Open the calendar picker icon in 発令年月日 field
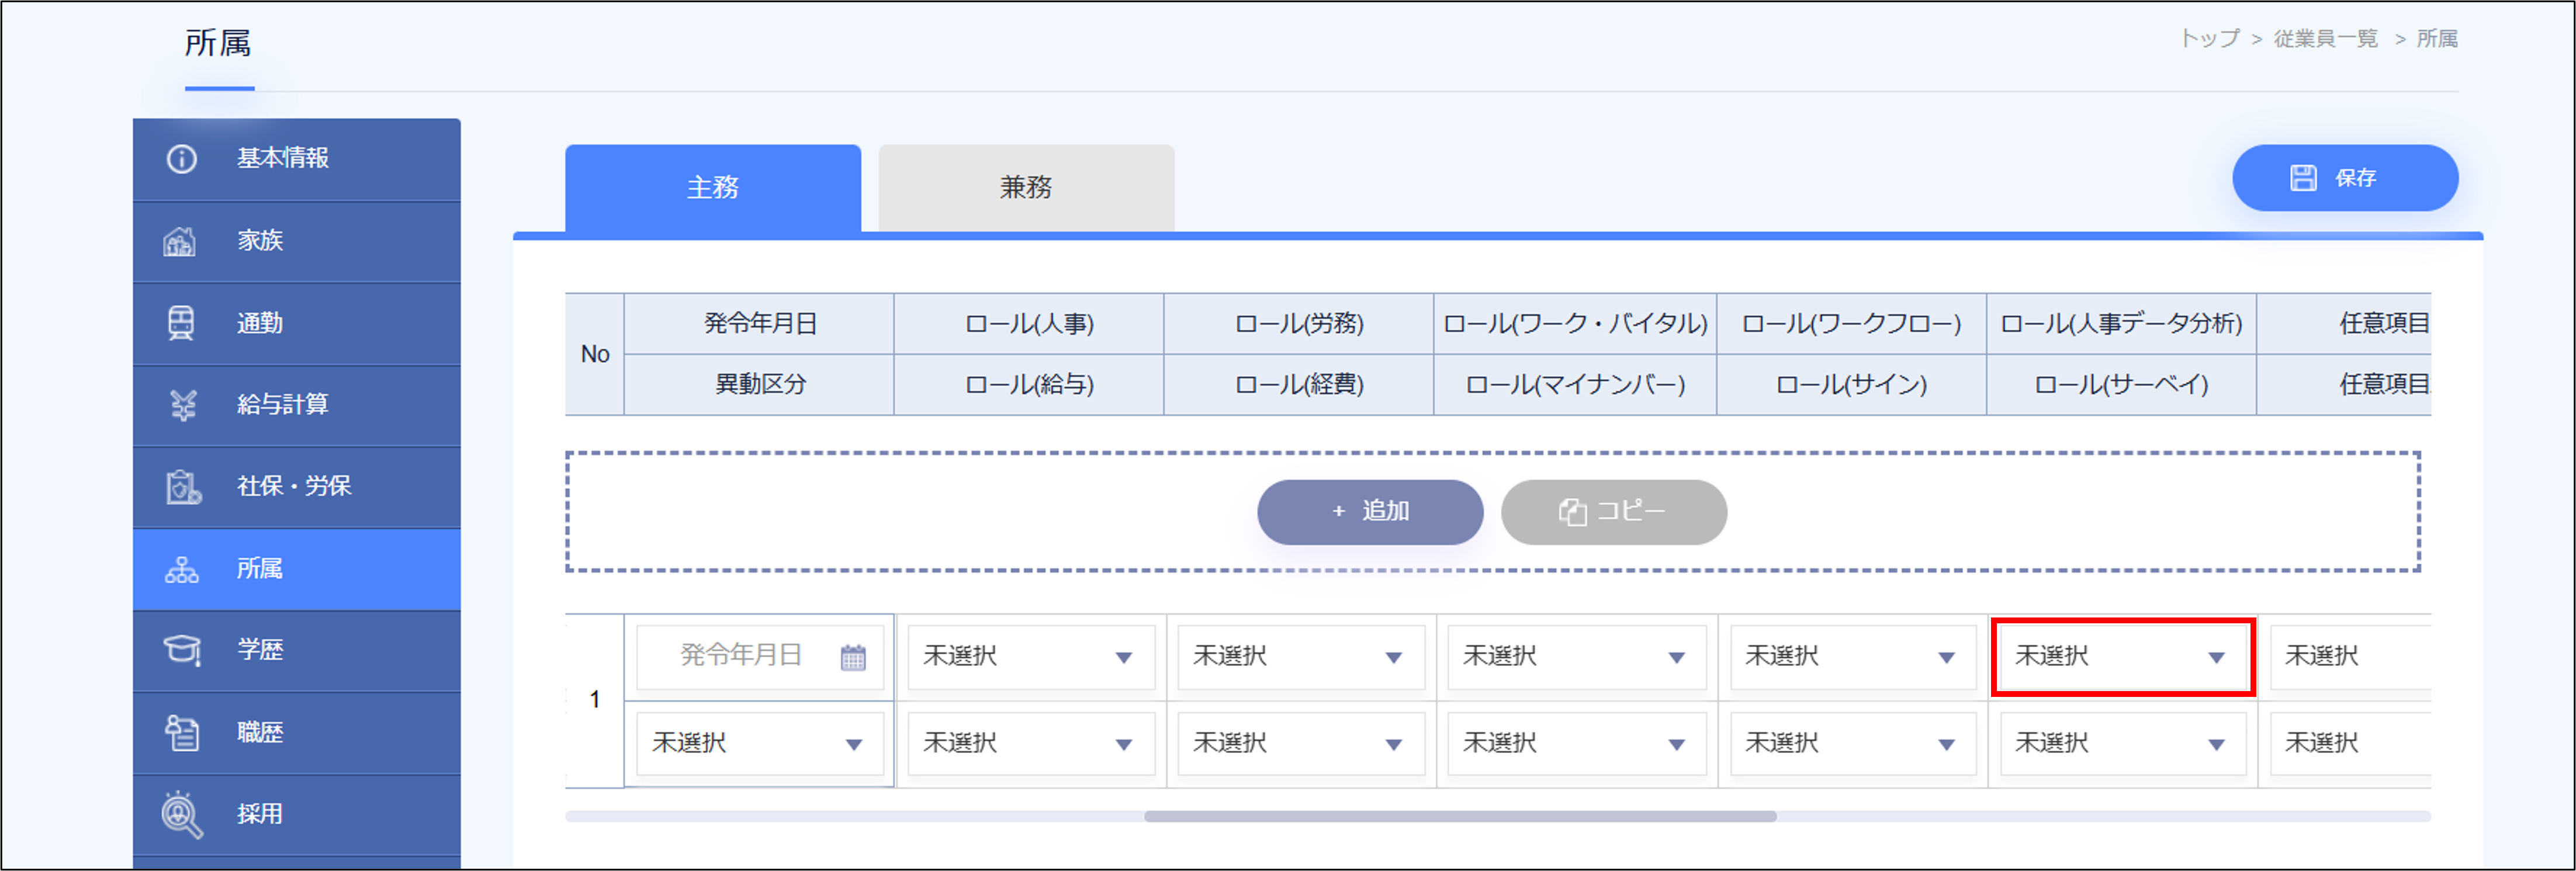Viewport: 2576px width, 871px height. [x=853, y=657]
